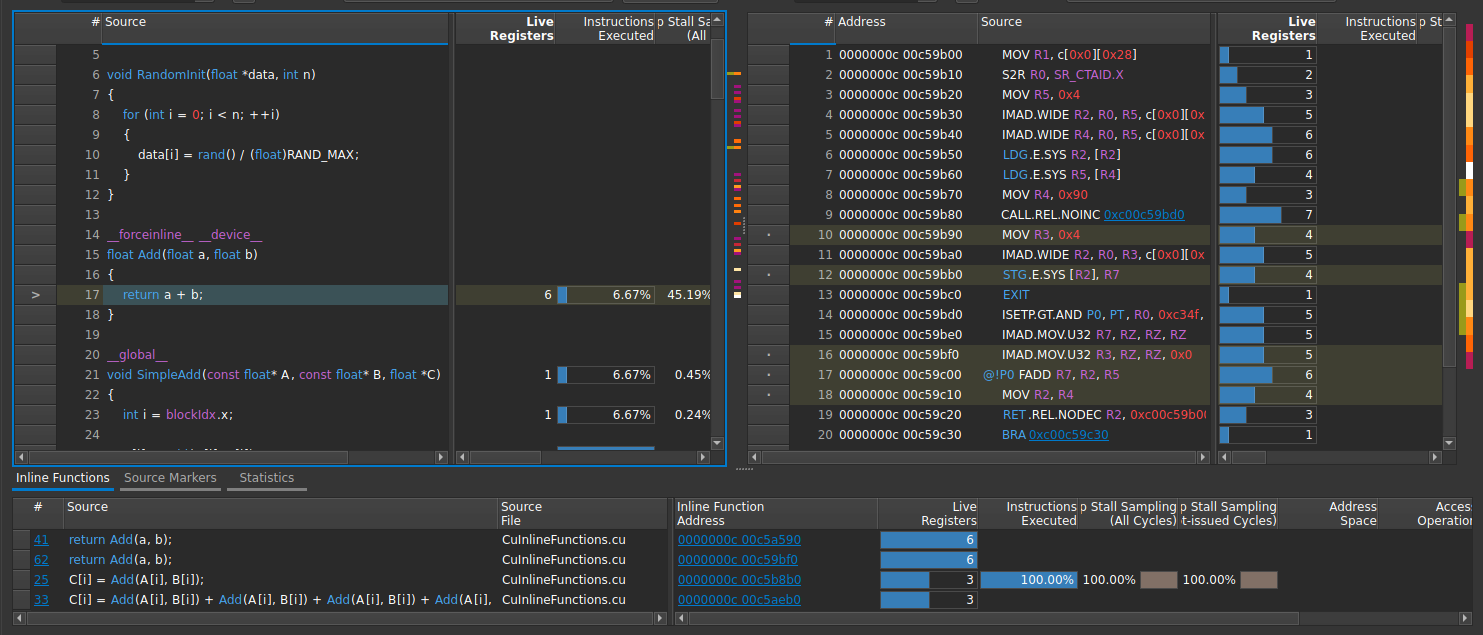Expand the Access Operation column header

point(1449,512)
